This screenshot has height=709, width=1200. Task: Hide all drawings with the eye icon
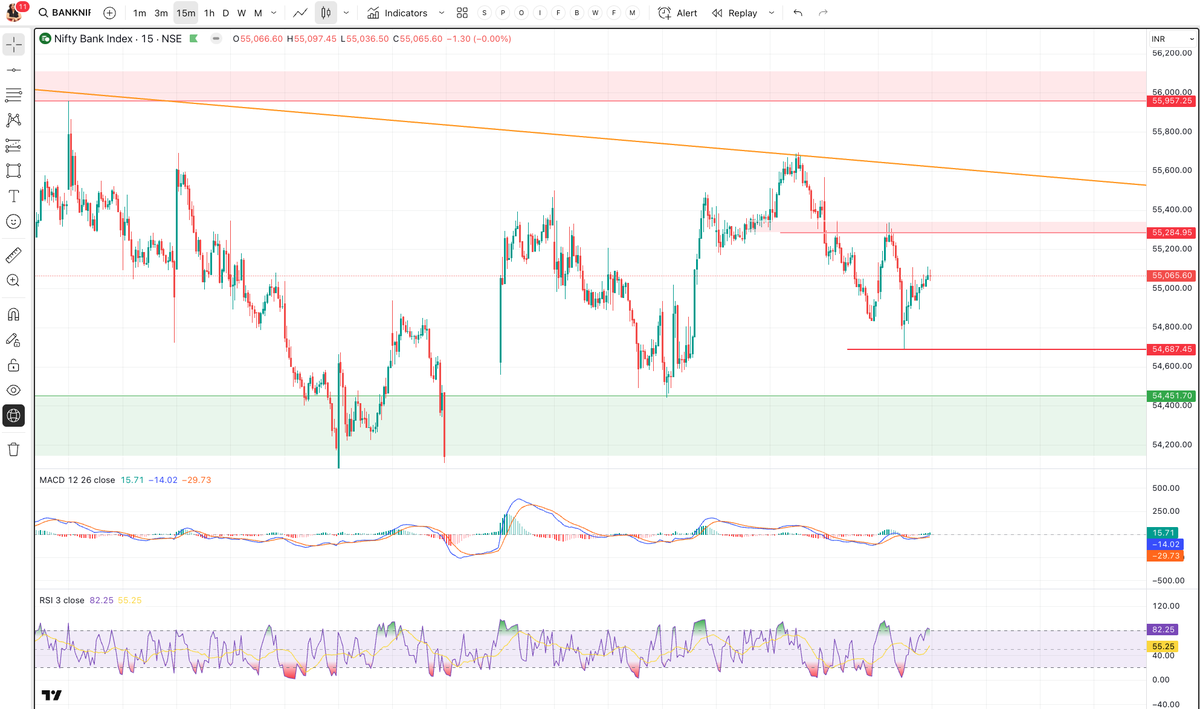(x=14, y=390)
